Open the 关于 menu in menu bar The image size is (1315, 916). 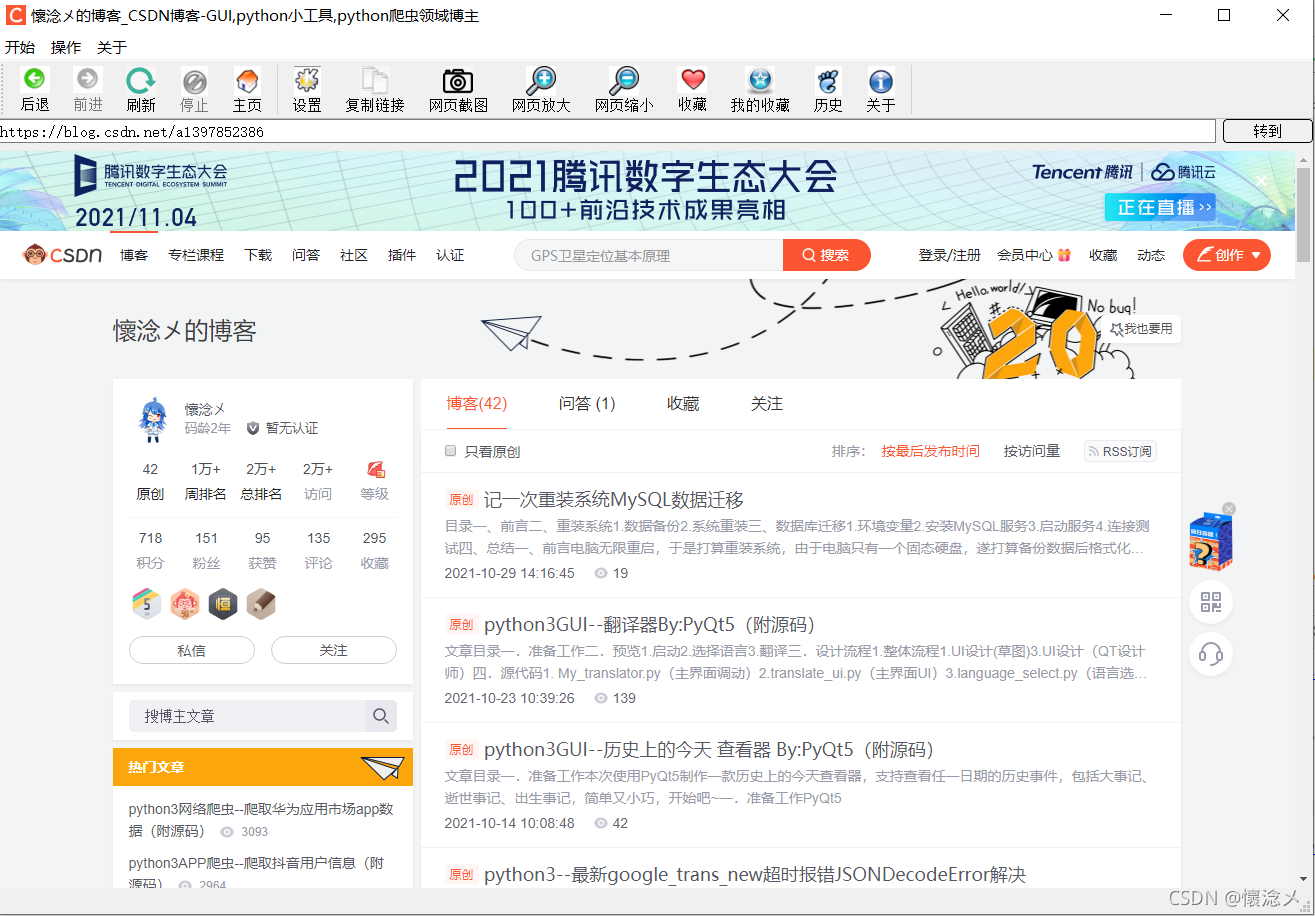tap(112, 47)
